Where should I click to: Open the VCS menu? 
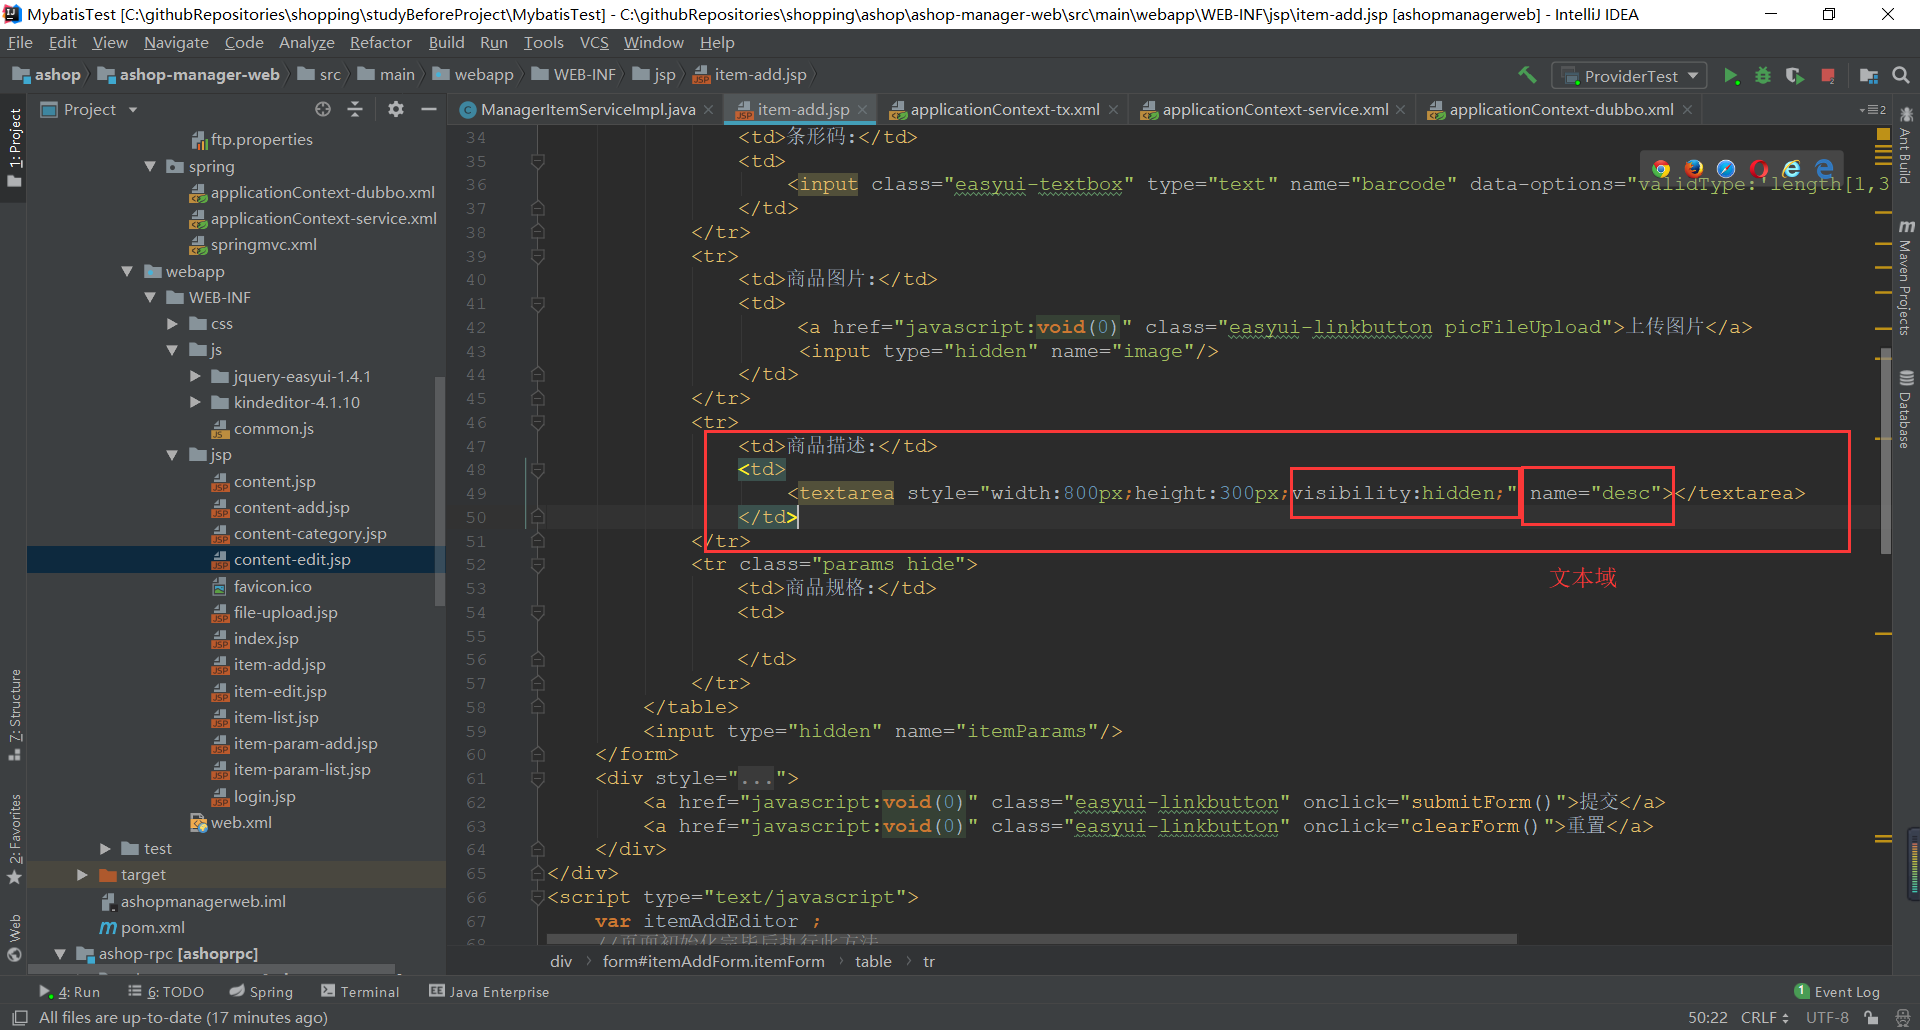pos(594,43)
